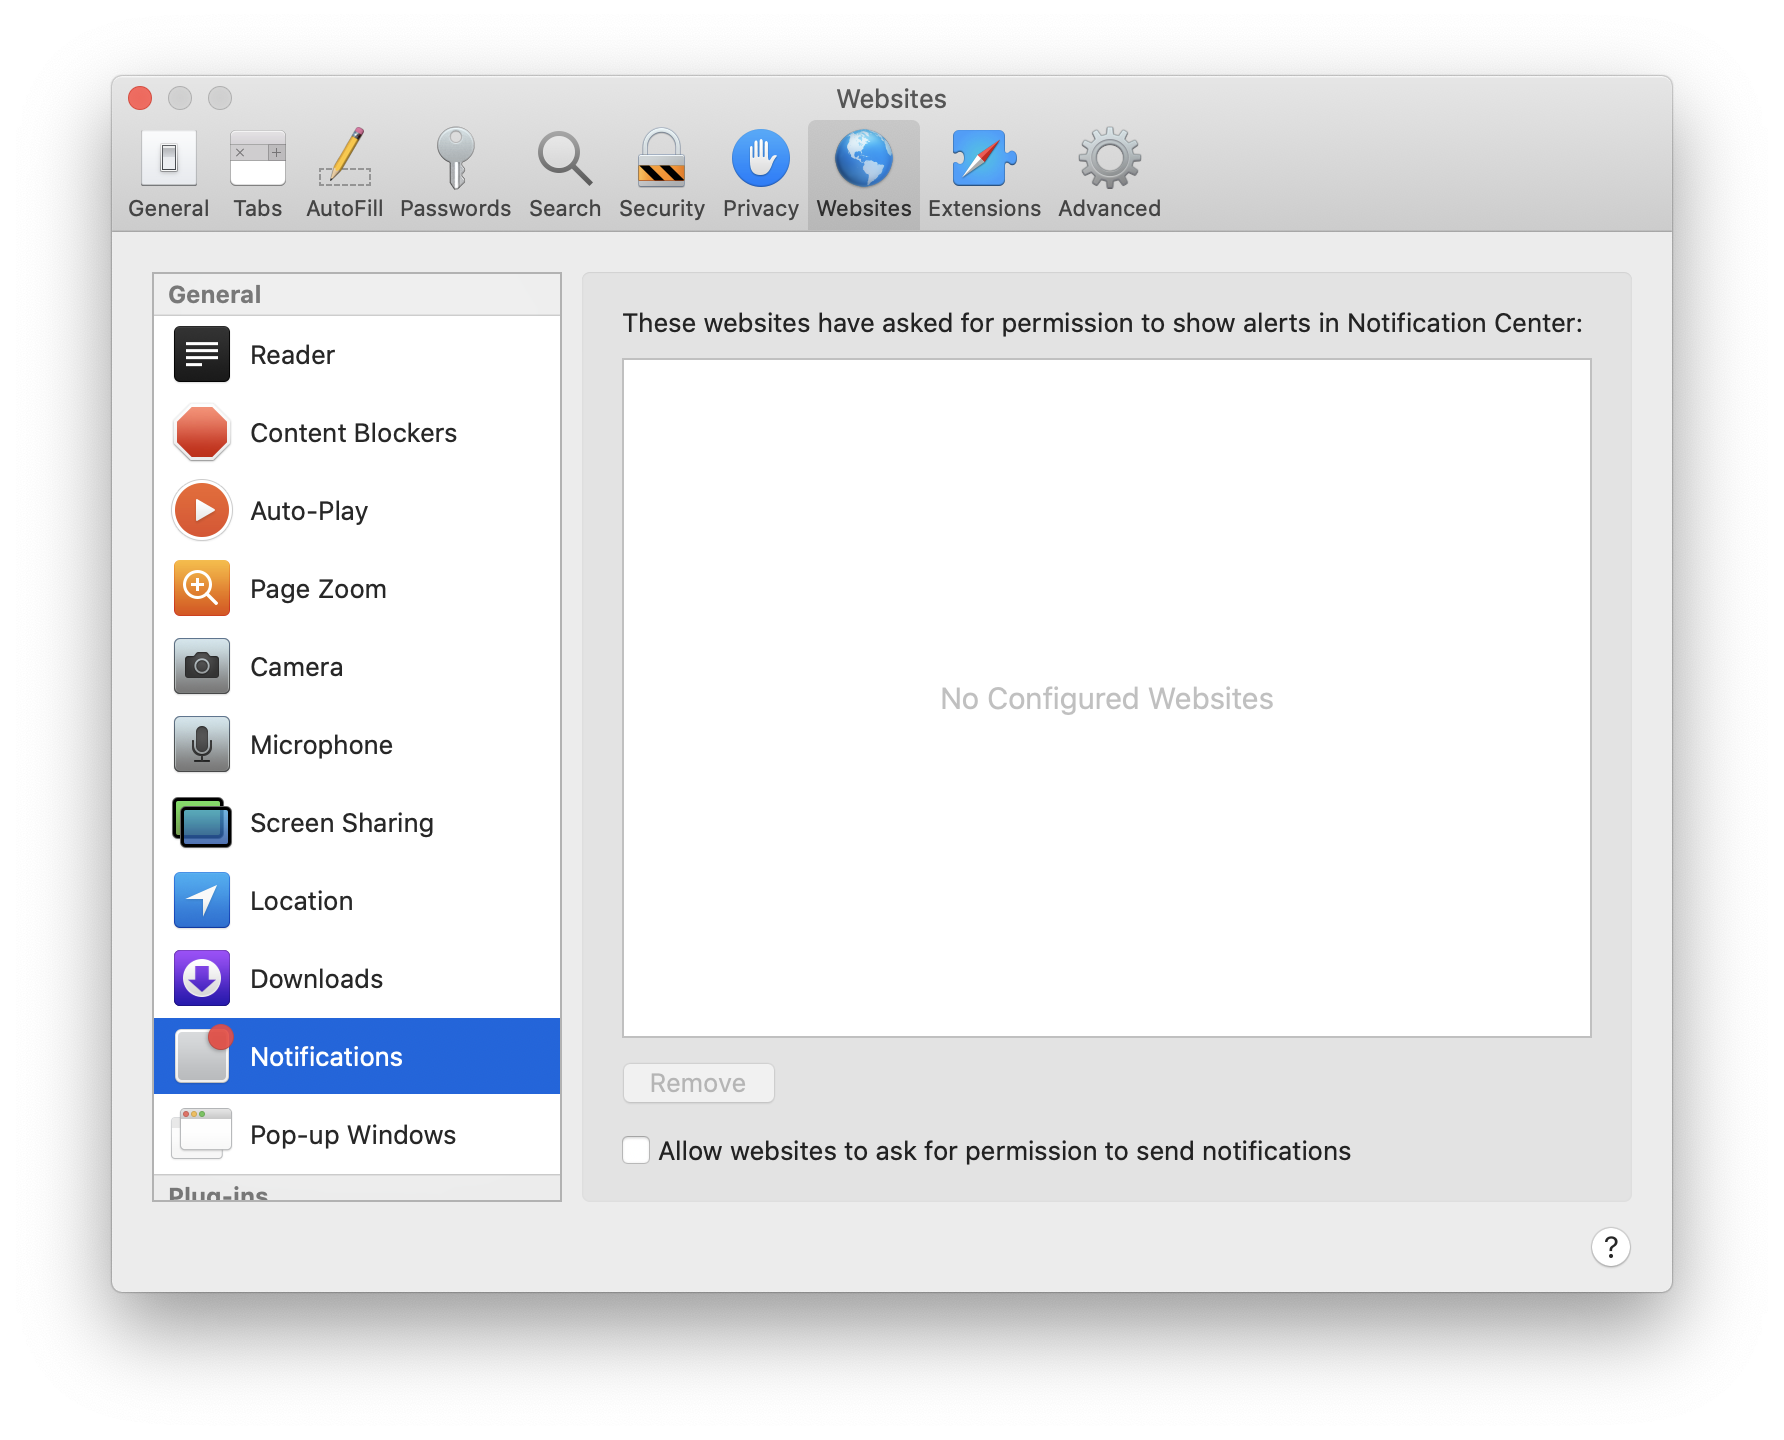Viewport: 1784px width, 1440px height.
Task: Open the Advanced gear icon
Action: point(1110,158)
